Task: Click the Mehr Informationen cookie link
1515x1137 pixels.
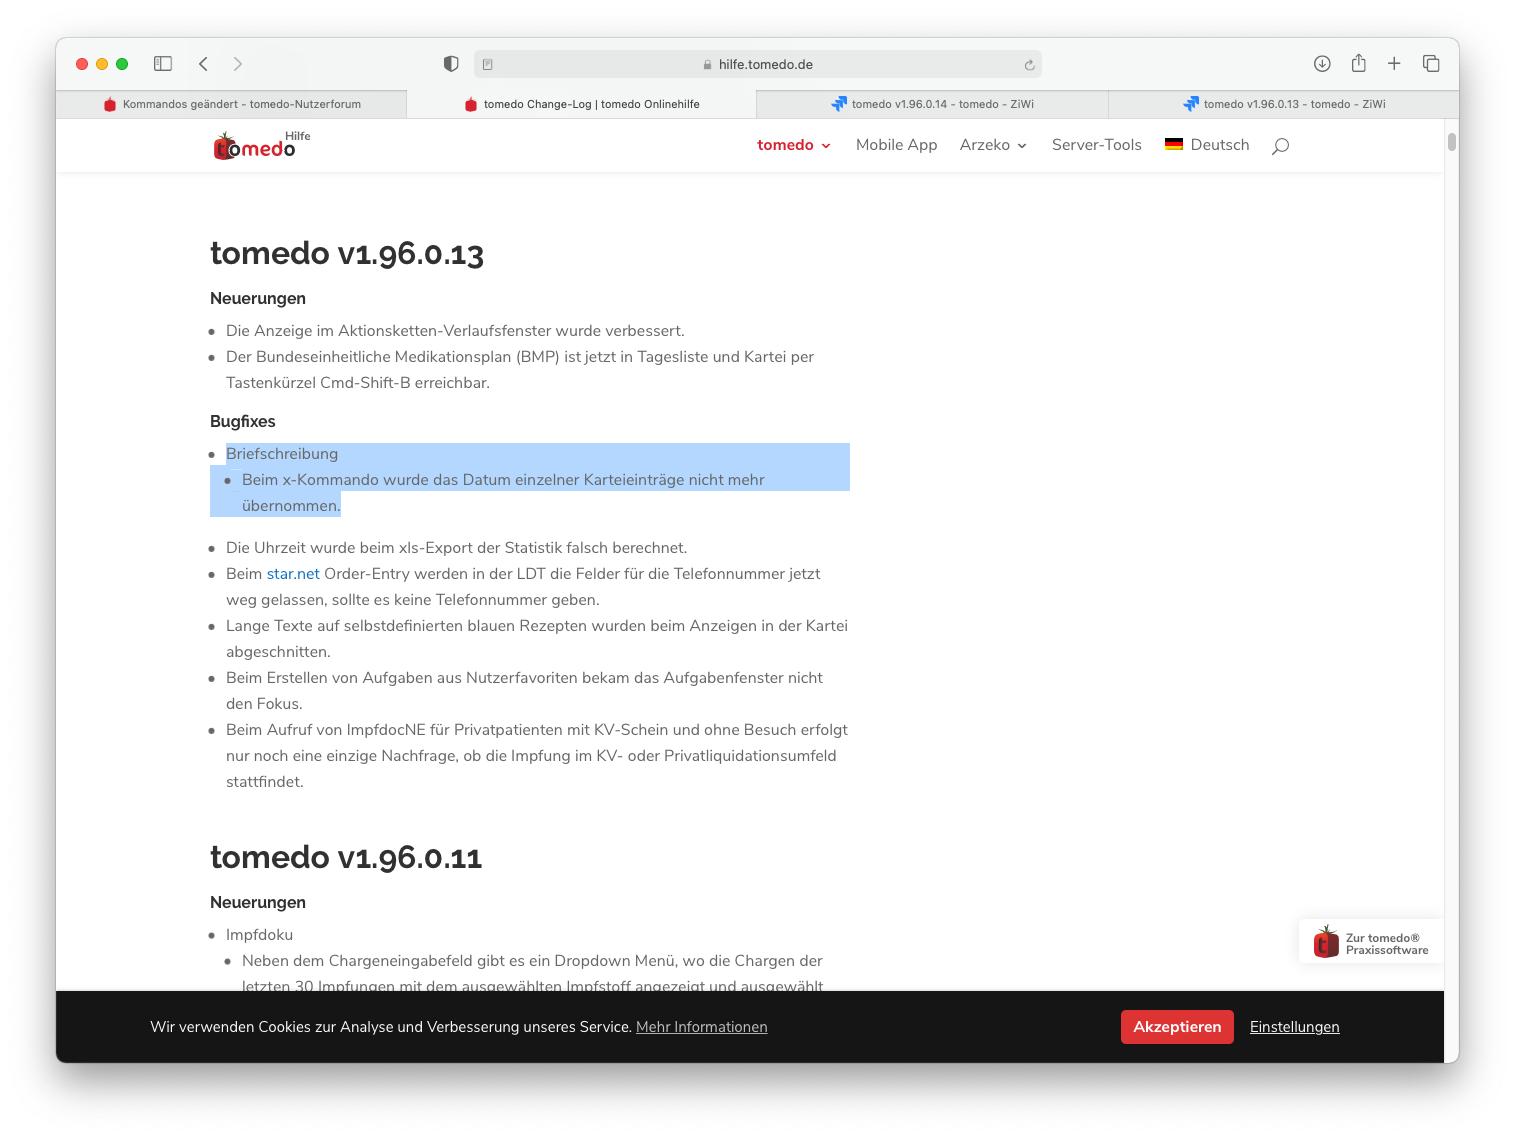Action: pyautogui.click(x=702, y=1027)
